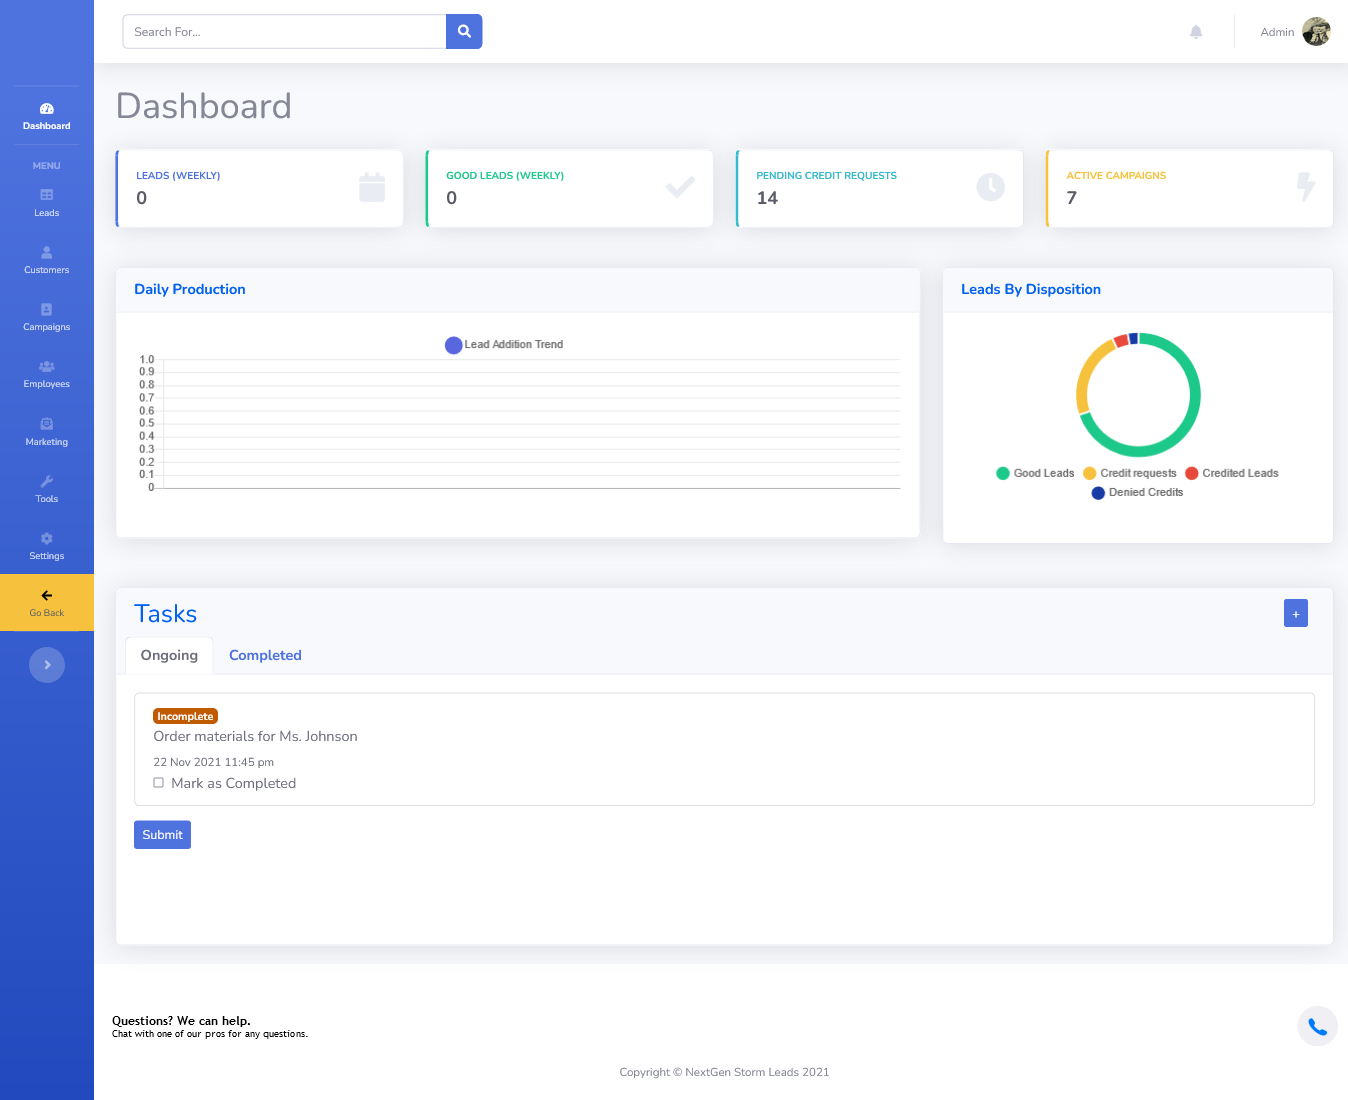This screenshot has width=1348, height=1100.
Task: Add a new task with plus button
Action: (x=1295, y=614)
